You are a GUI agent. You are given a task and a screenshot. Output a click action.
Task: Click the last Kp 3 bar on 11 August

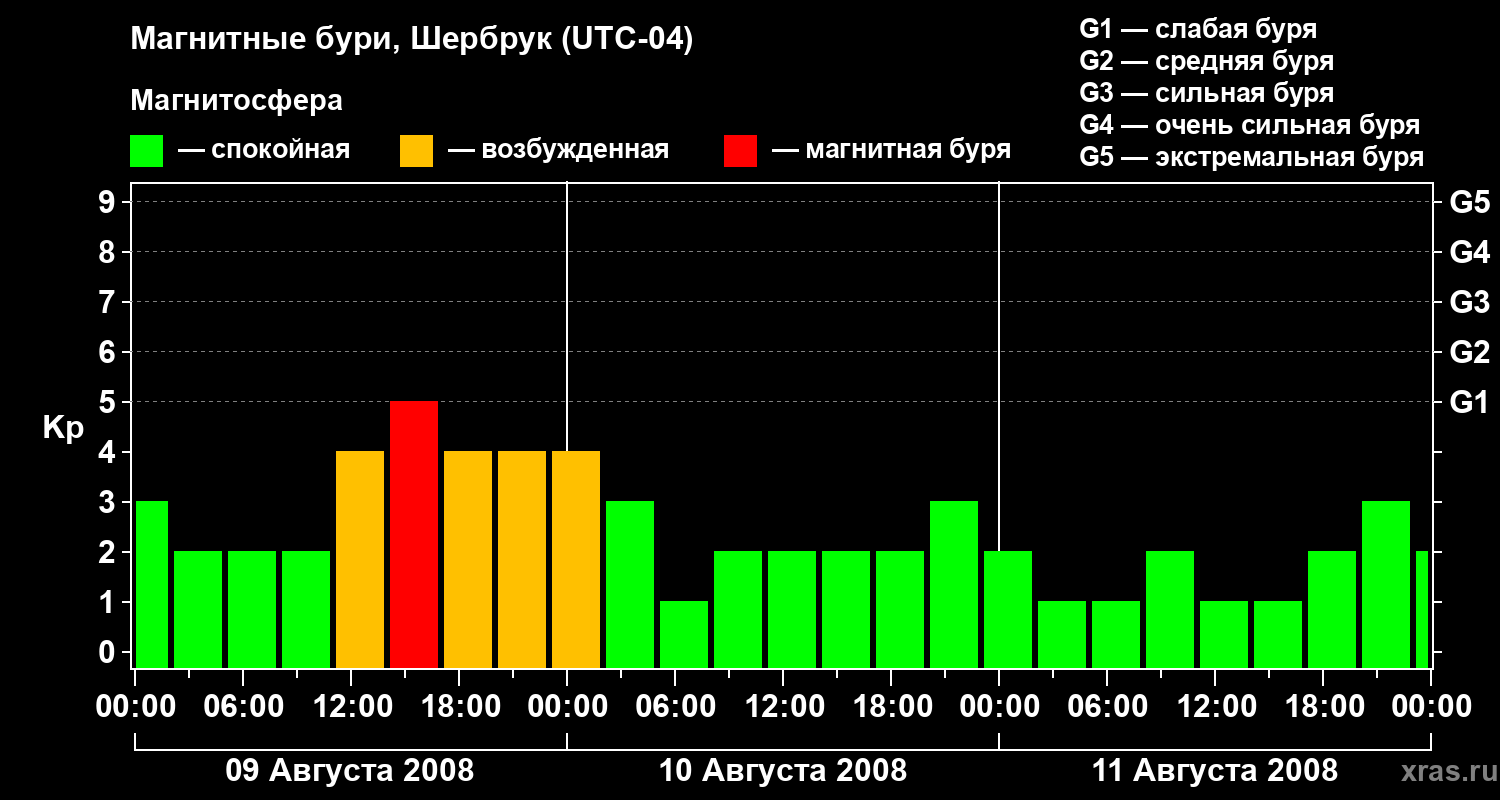[x=1386, y=584]
